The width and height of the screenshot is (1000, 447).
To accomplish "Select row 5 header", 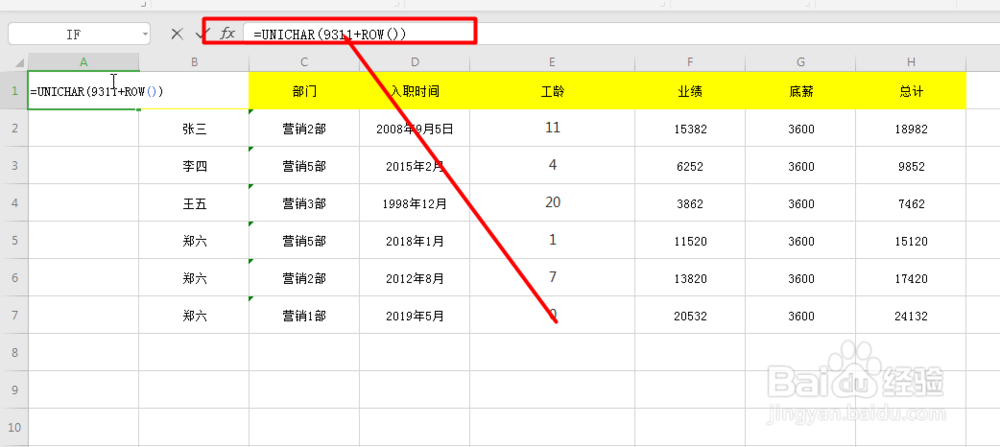I will 14,240.
